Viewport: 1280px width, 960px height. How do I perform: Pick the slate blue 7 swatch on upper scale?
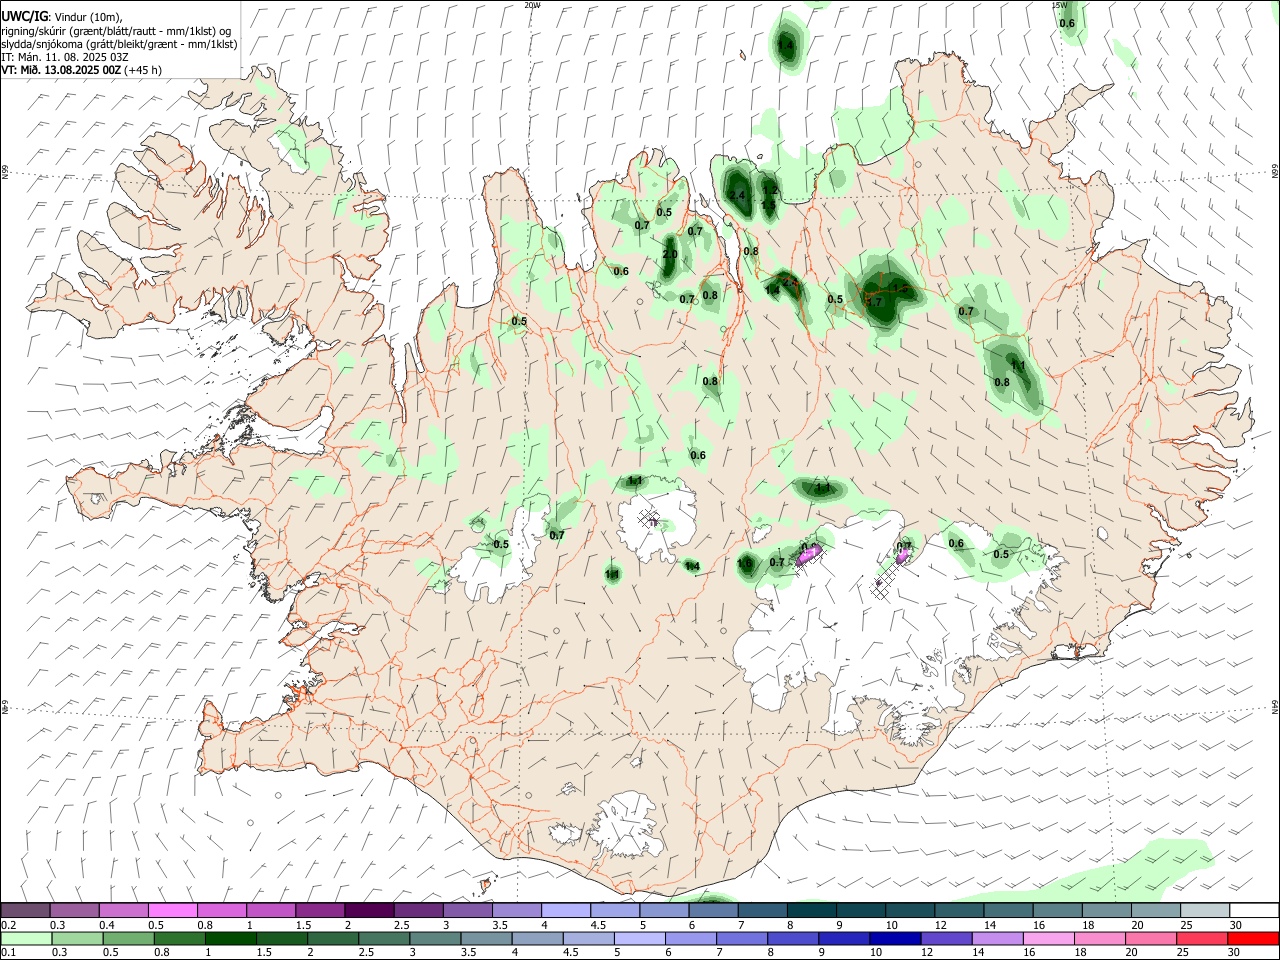[762, 910]
